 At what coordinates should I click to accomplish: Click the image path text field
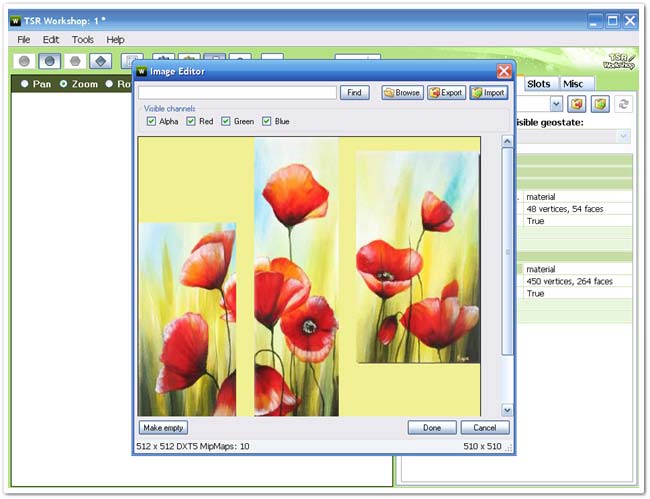click(x=236, y=92)
